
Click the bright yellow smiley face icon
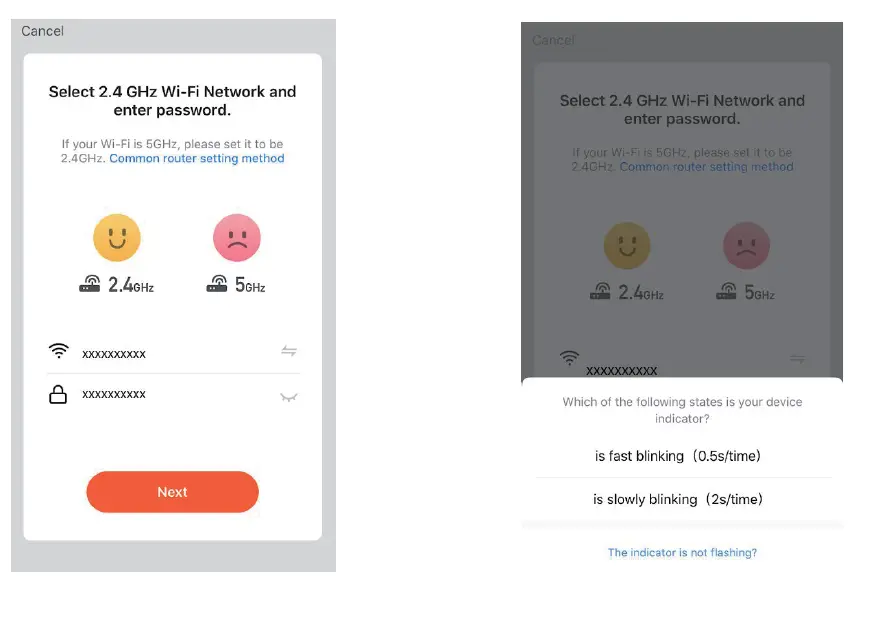point(117,238)
